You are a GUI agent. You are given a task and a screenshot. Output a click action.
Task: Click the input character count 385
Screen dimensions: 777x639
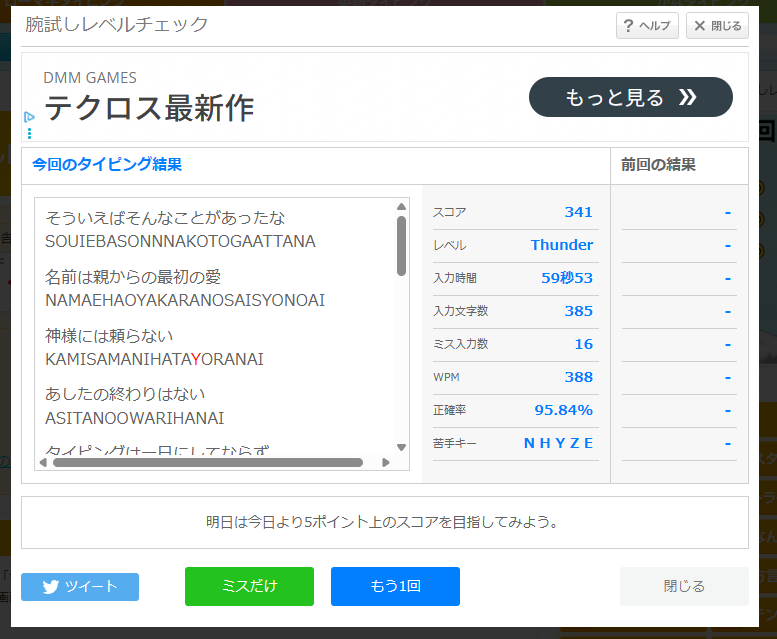click(x=578, y=311)
